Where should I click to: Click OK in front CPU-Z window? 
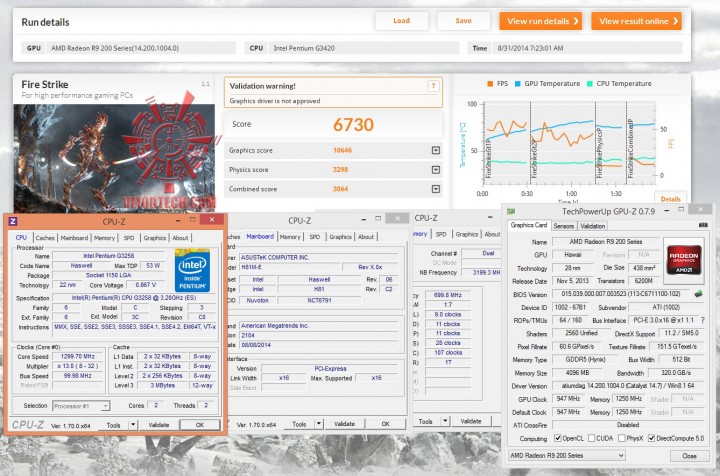click(200, 425)
